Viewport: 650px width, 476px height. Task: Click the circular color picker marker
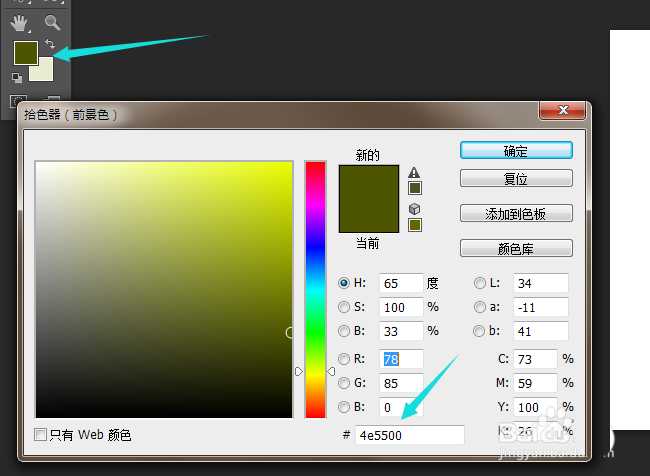tap(290, 333)
